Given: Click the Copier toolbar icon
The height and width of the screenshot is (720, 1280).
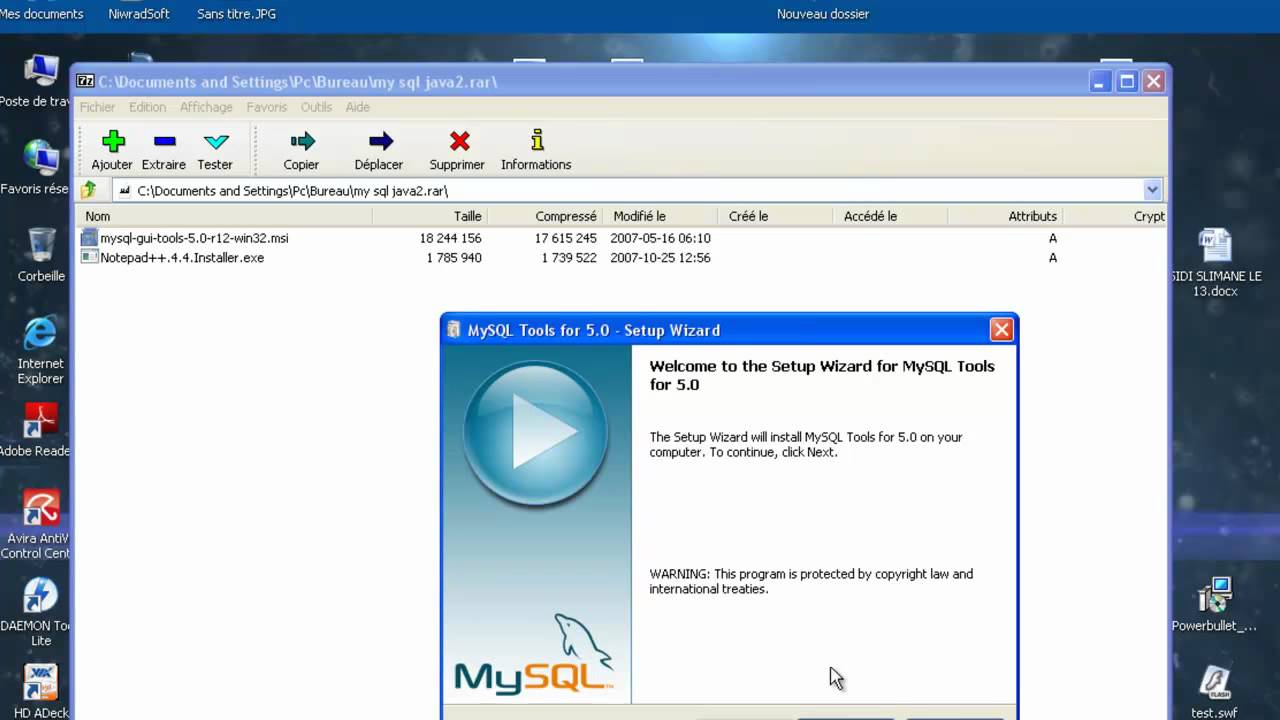Looking at the screenshot, I should tap(302, 141).
